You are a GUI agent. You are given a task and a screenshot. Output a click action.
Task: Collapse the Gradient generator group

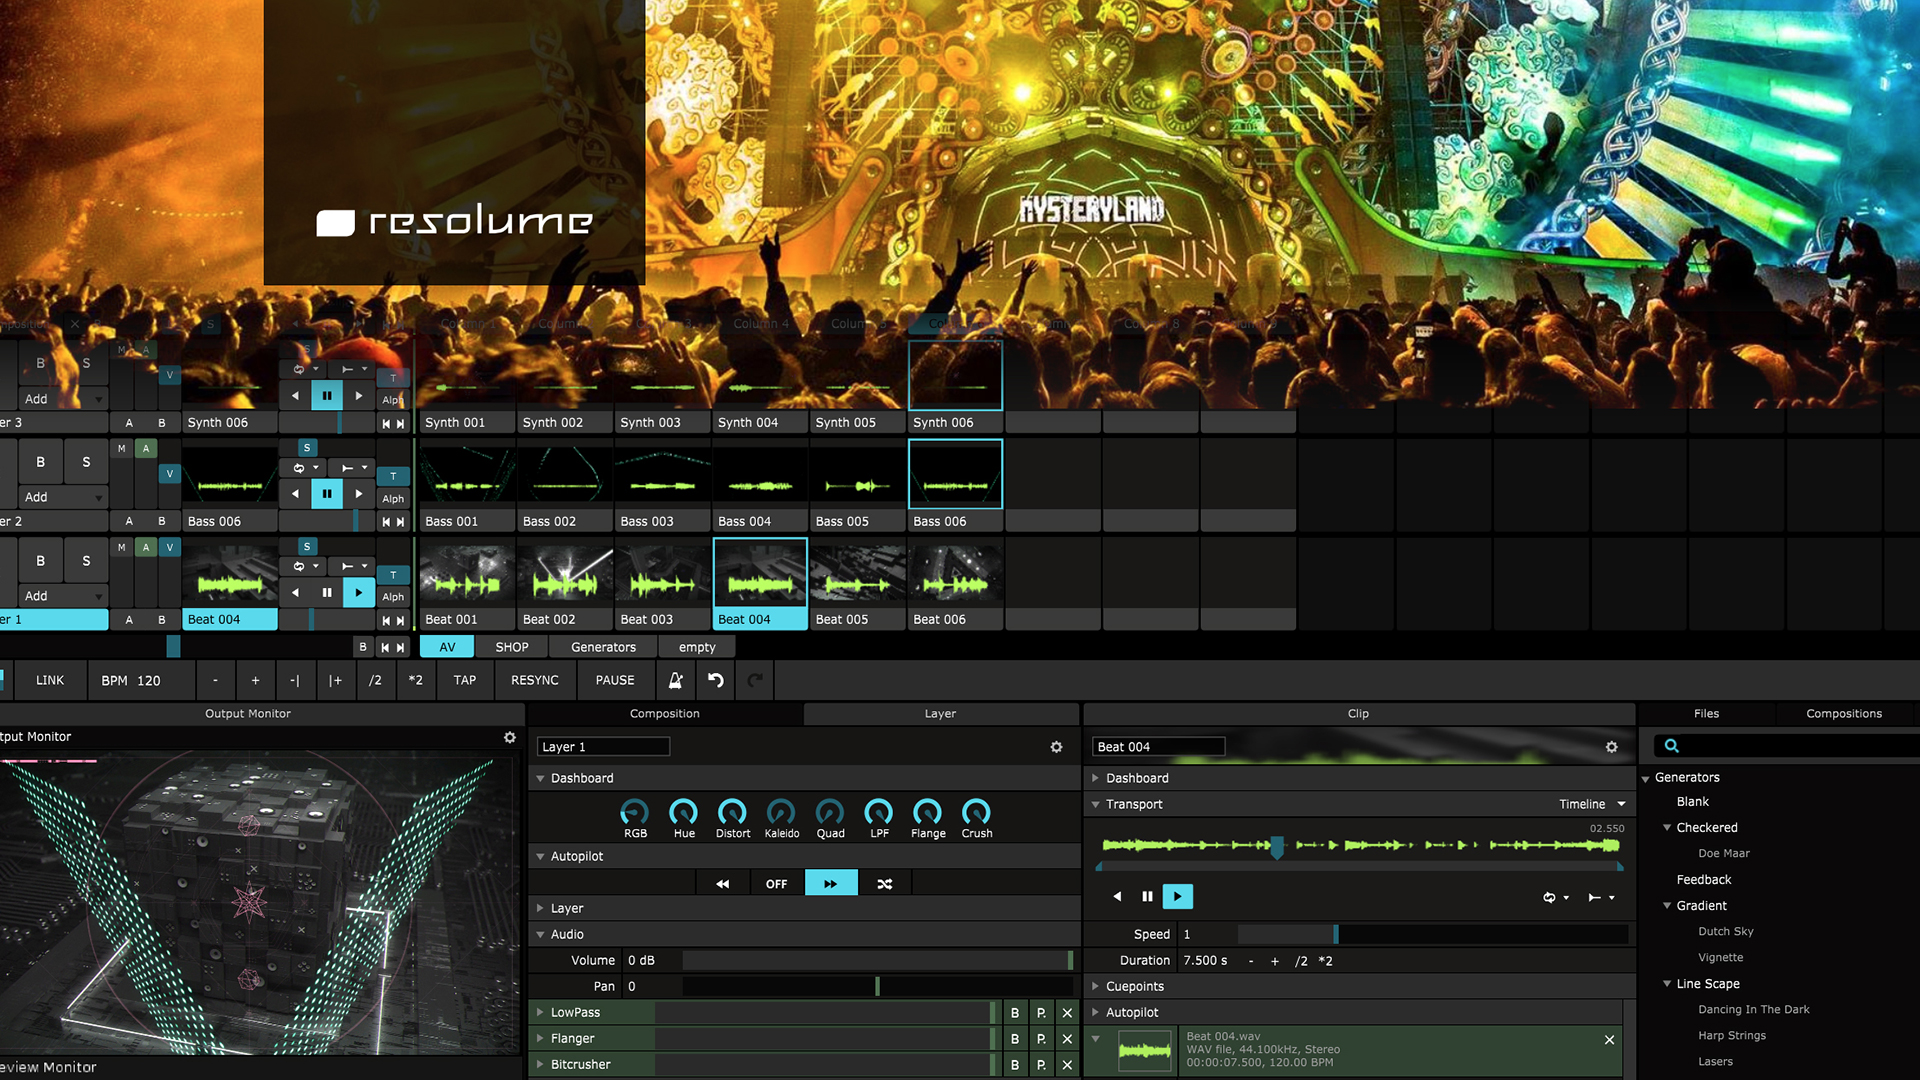(1667, 906)
